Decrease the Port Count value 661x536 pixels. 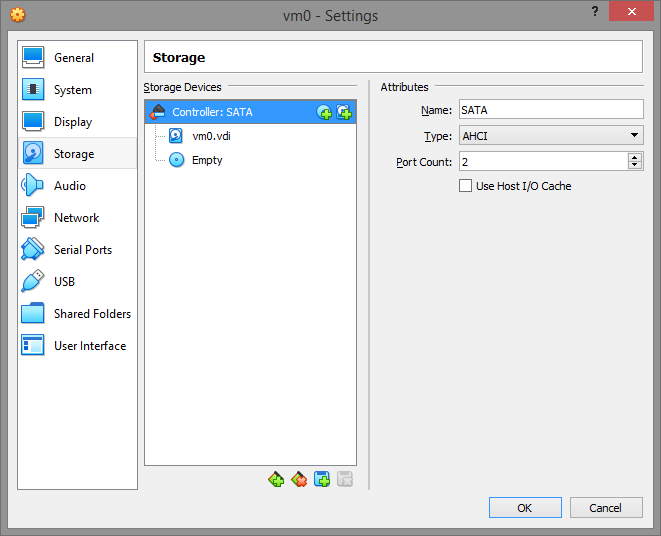click(x=635, y=165)
